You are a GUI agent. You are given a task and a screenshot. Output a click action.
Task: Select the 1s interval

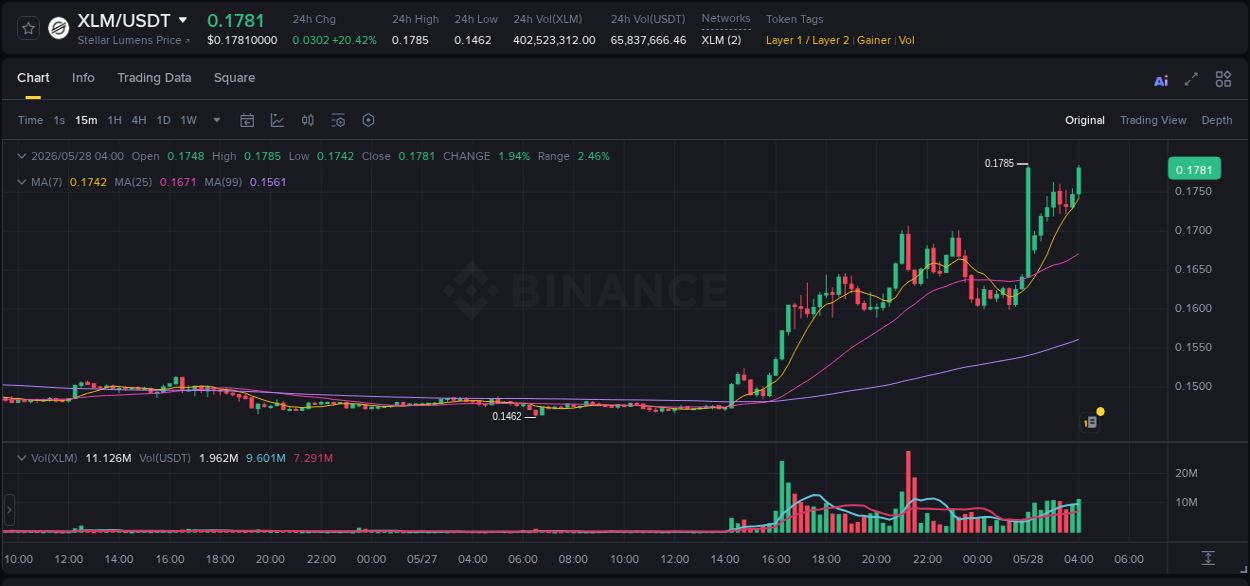(x=59, y=120)
